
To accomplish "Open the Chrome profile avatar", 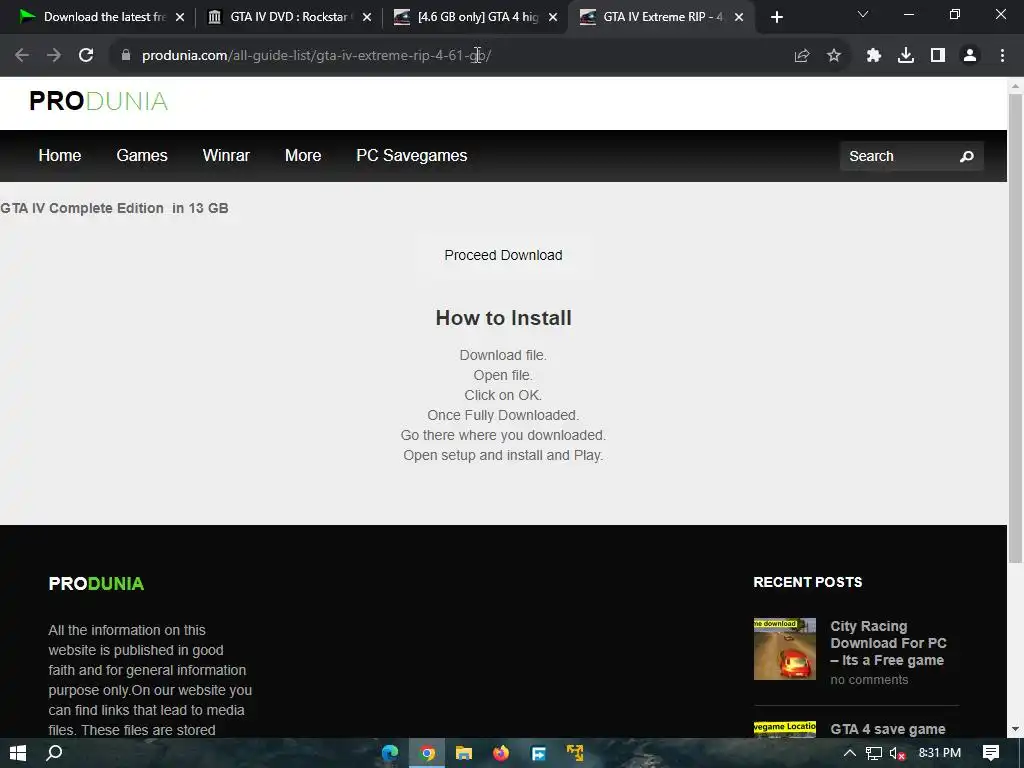I will coord(970,56).
